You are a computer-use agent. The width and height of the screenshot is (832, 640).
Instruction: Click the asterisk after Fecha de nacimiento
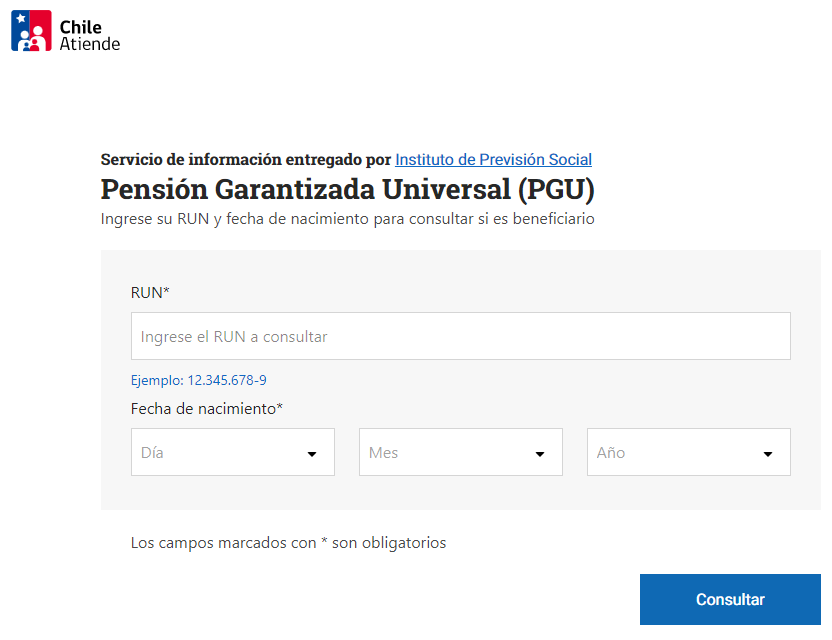280,407
